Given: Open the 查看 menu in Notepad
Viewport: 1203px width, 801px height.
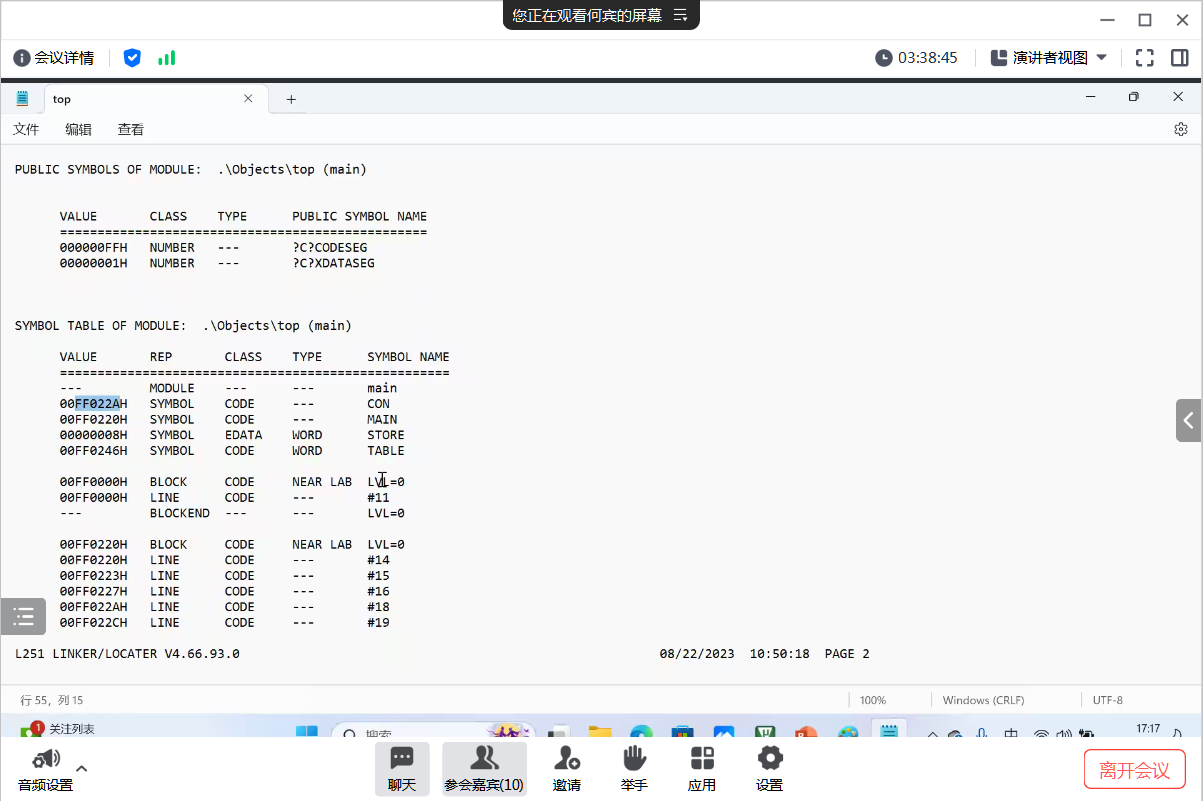Looking at the screenshot, I should click(x=131, y=129).
